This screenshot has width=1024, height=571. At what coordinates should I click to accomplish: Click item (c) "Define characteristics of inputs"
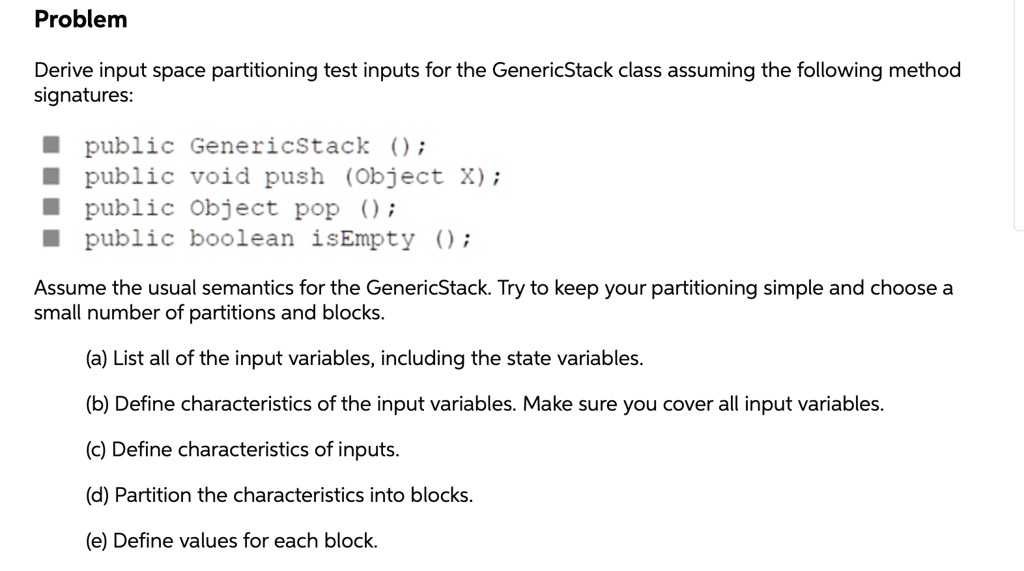tap(243, 450)
